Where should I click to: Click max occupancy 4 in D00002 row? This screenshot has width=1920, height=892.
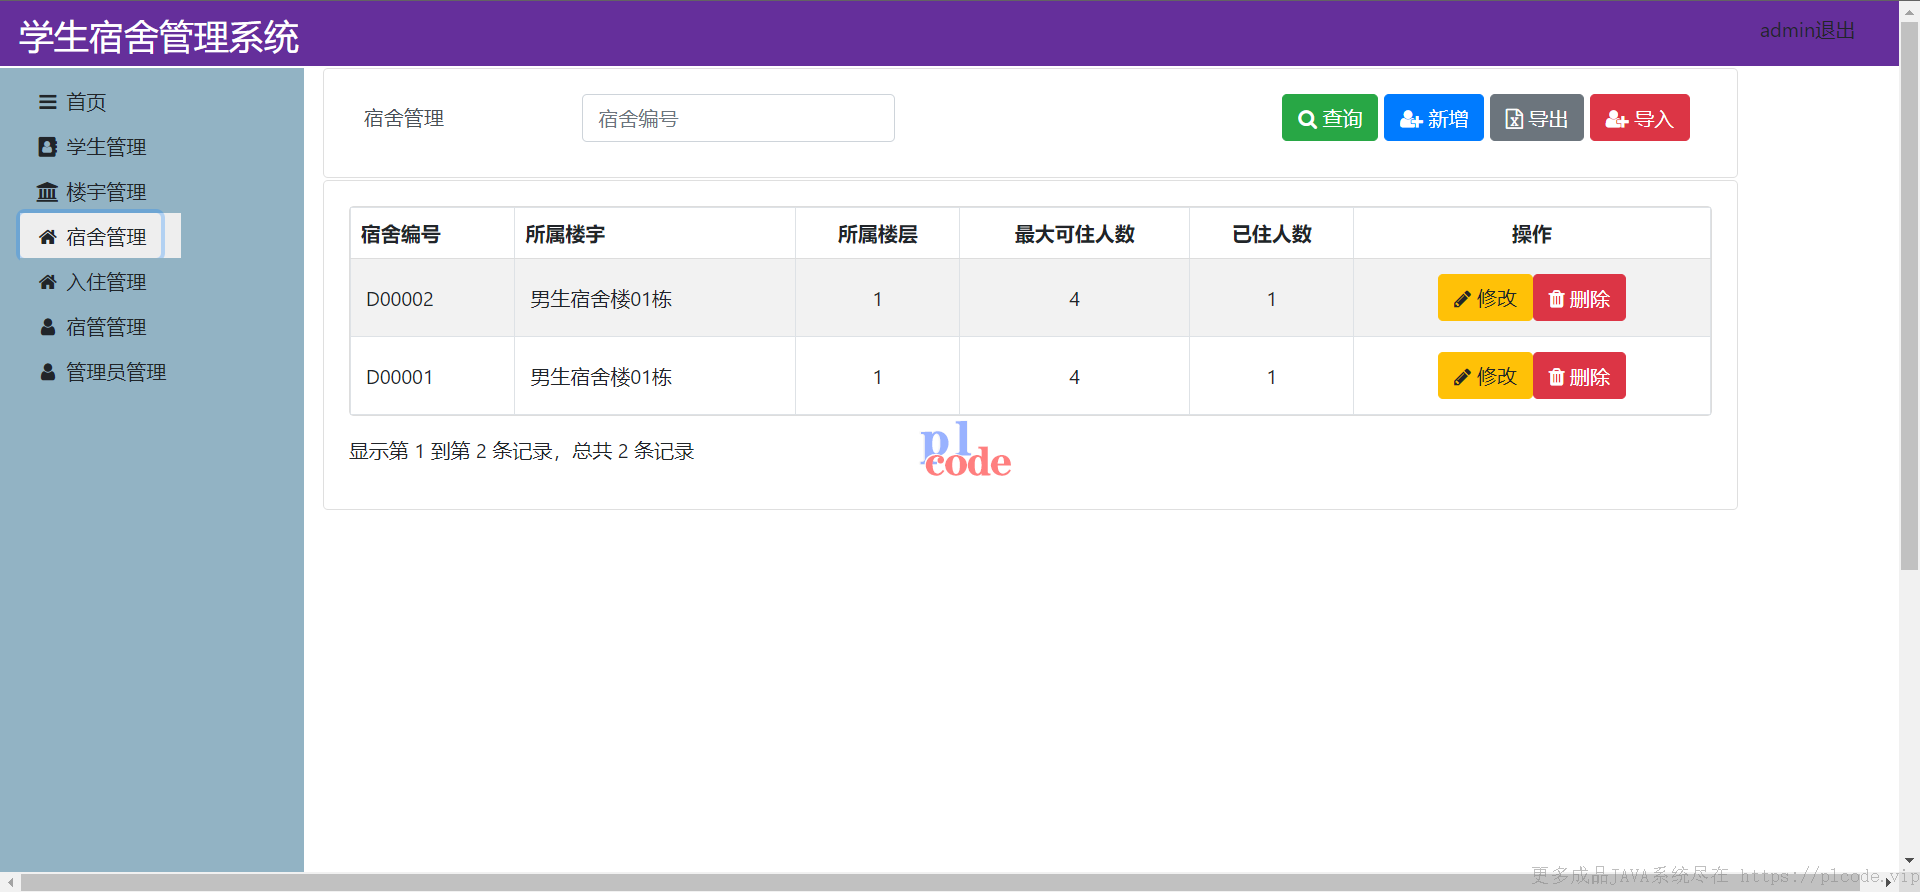pos(1074,299)
